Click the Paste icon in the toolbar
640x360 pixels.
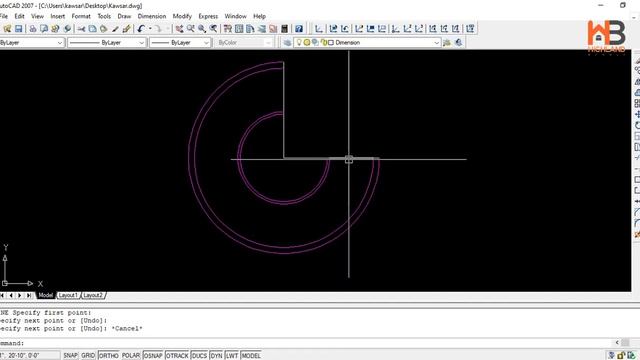point(104,29)
